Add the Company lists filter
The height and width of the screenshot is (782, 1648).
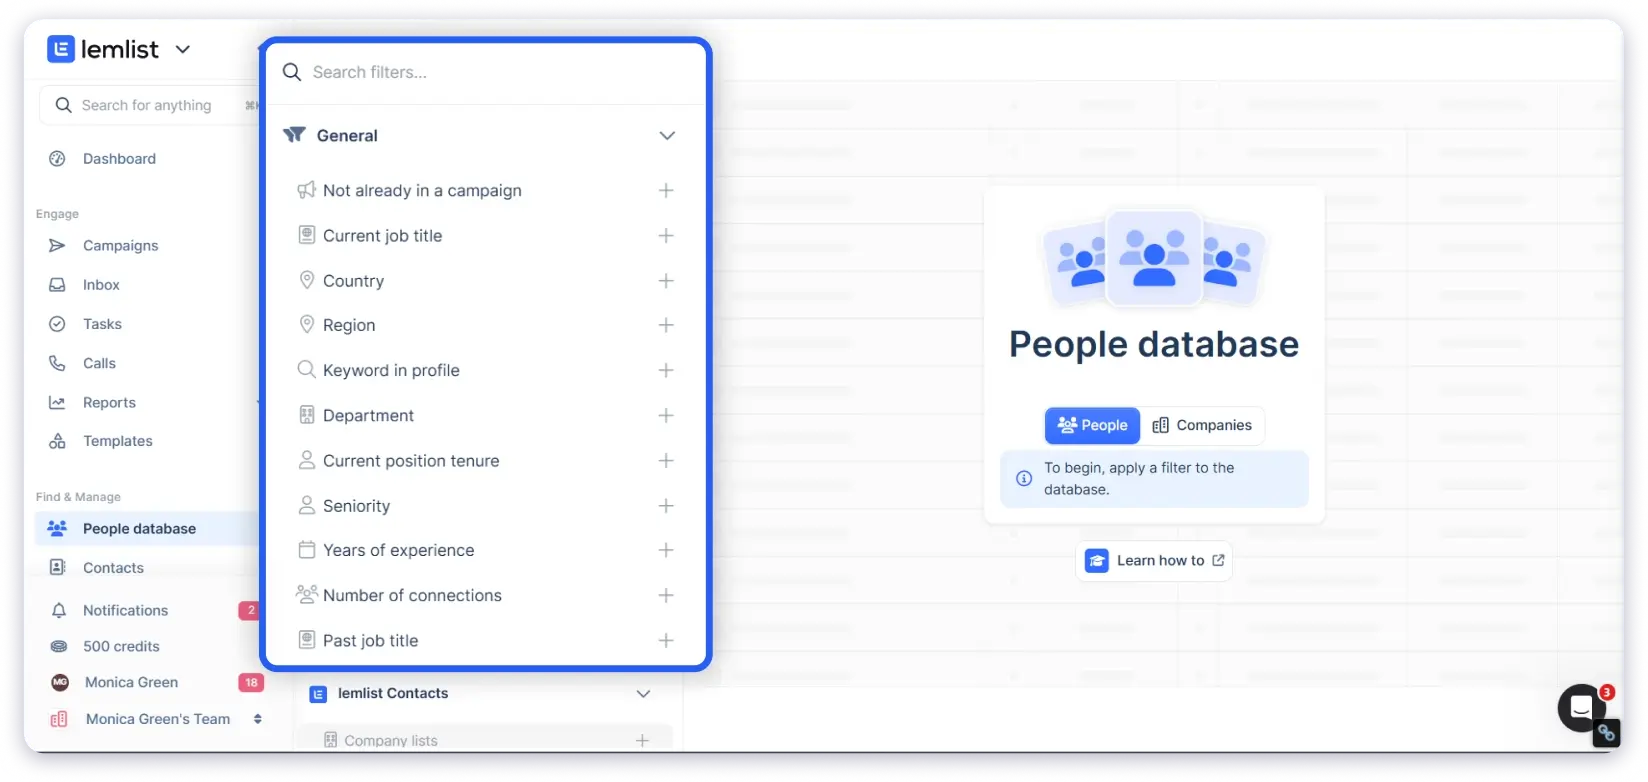point(642,741)
